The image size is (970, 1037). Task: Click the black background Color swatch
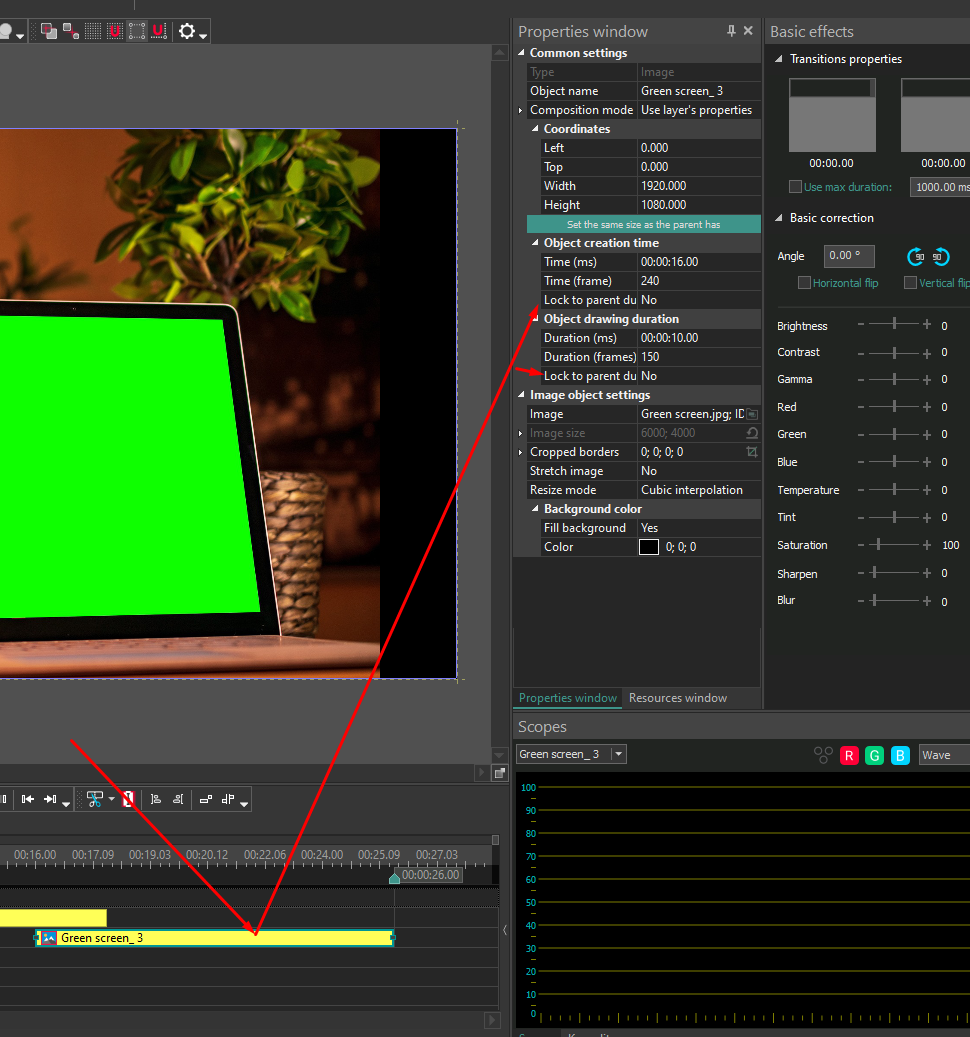coord(649,547)
